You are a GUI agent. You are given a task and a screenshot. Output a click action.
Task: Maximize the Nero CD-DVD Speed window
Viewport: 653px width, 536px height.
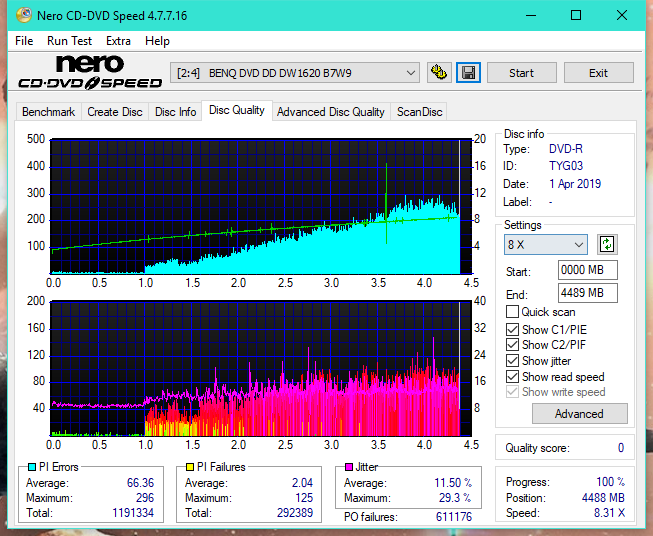[576, 15]
